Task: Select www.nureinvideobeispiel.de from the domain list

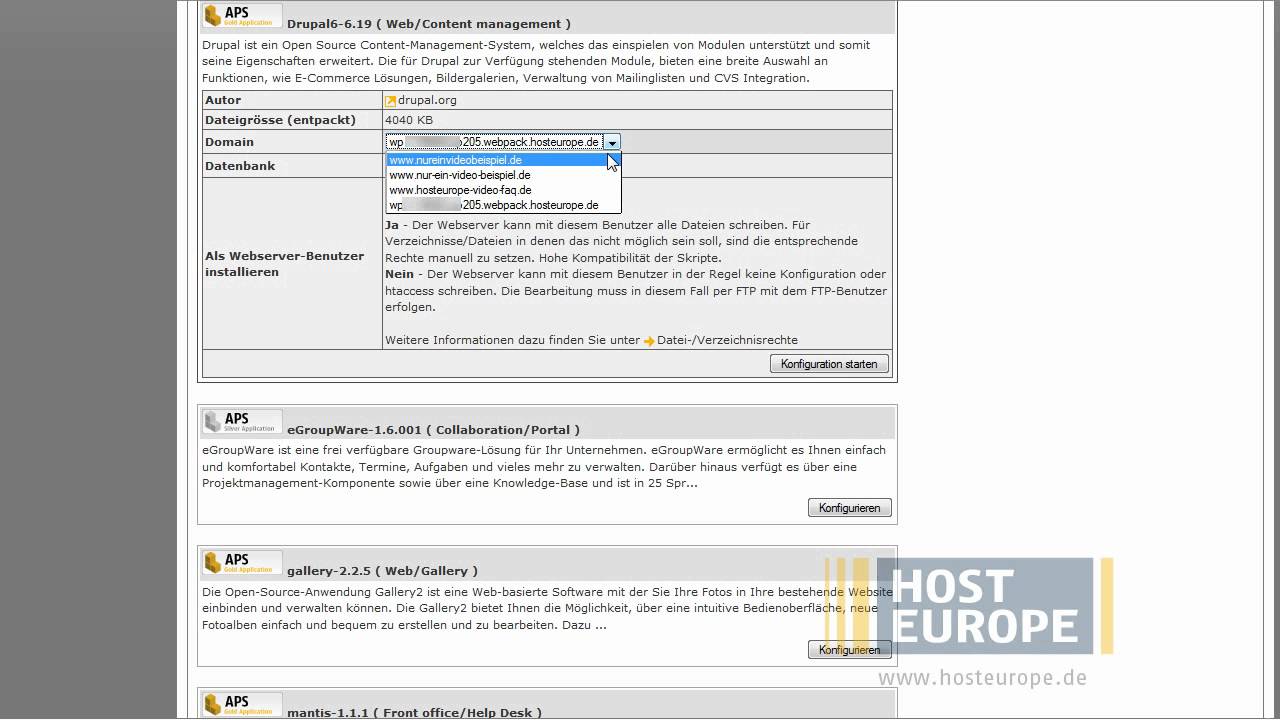Action: pyautogui.click(x=503, y=160)
